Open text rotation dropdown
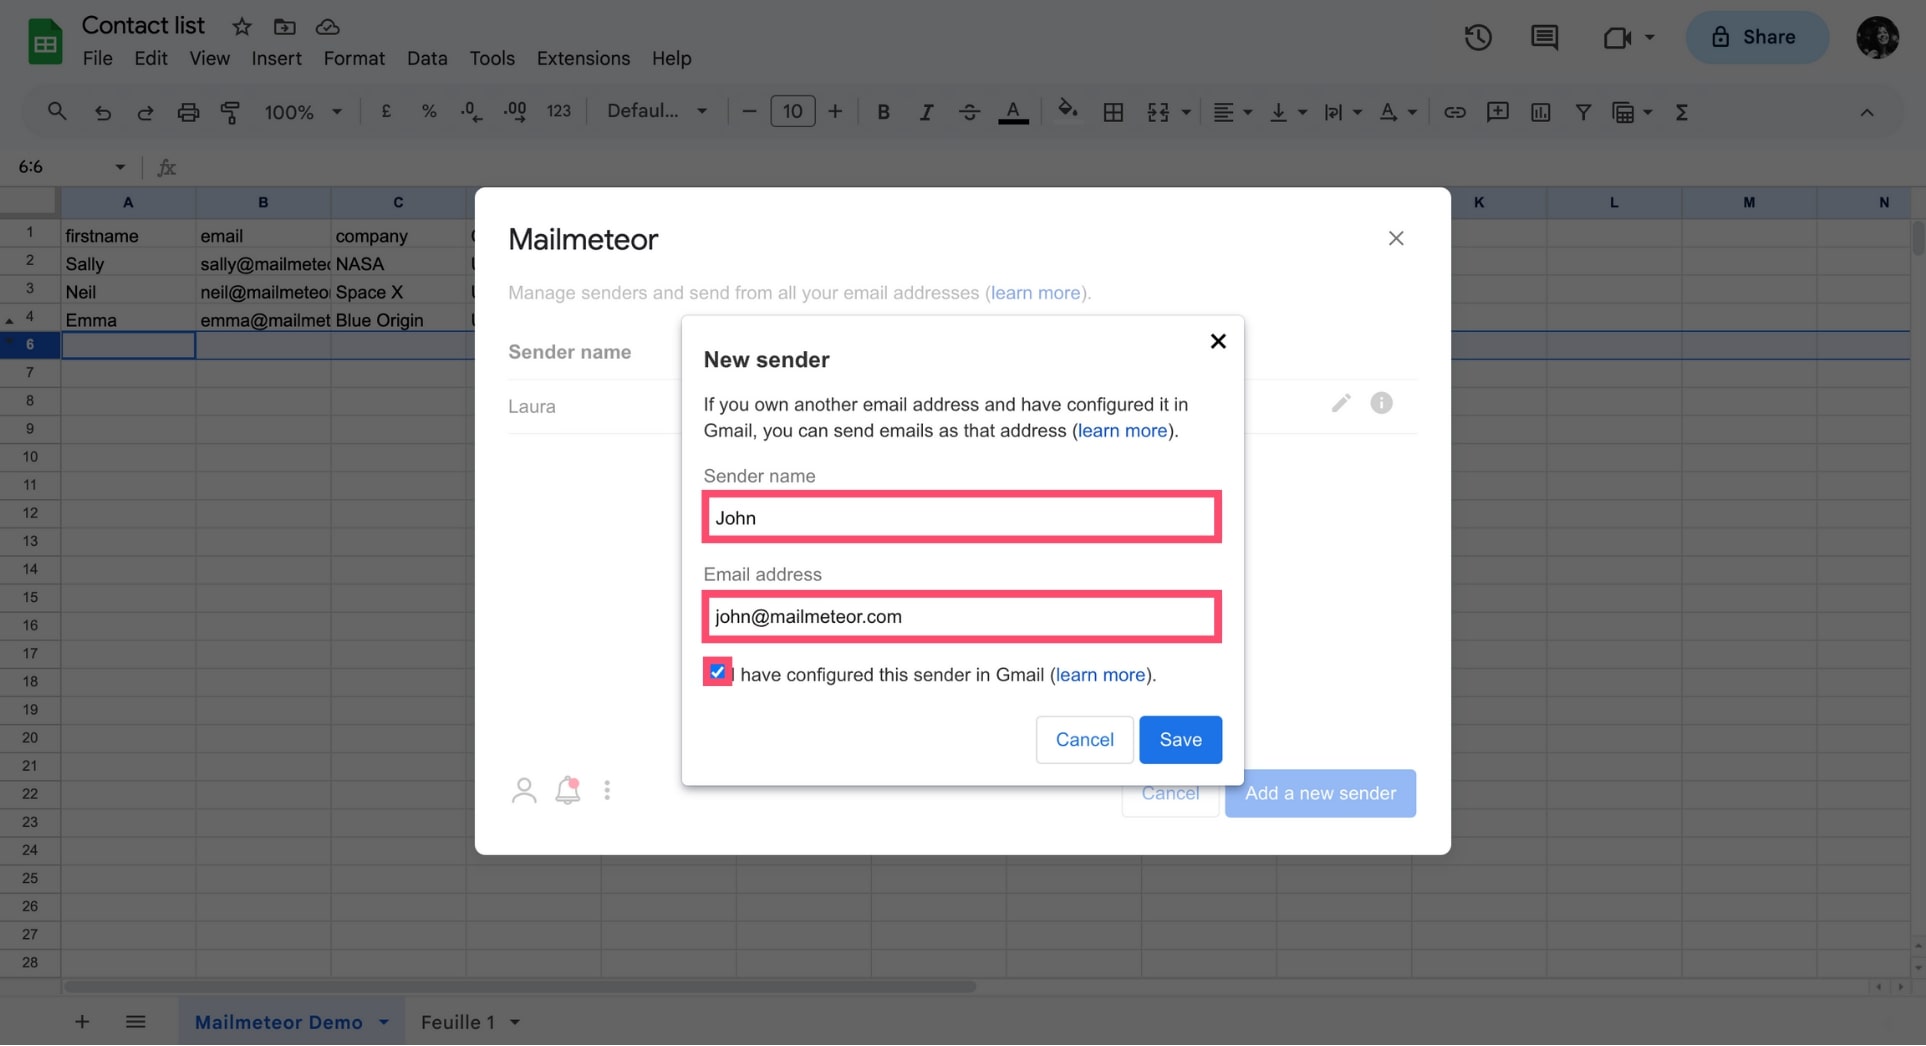Image resolution: width=1926 pixels, height=1046 pixels. (1398, 112)
